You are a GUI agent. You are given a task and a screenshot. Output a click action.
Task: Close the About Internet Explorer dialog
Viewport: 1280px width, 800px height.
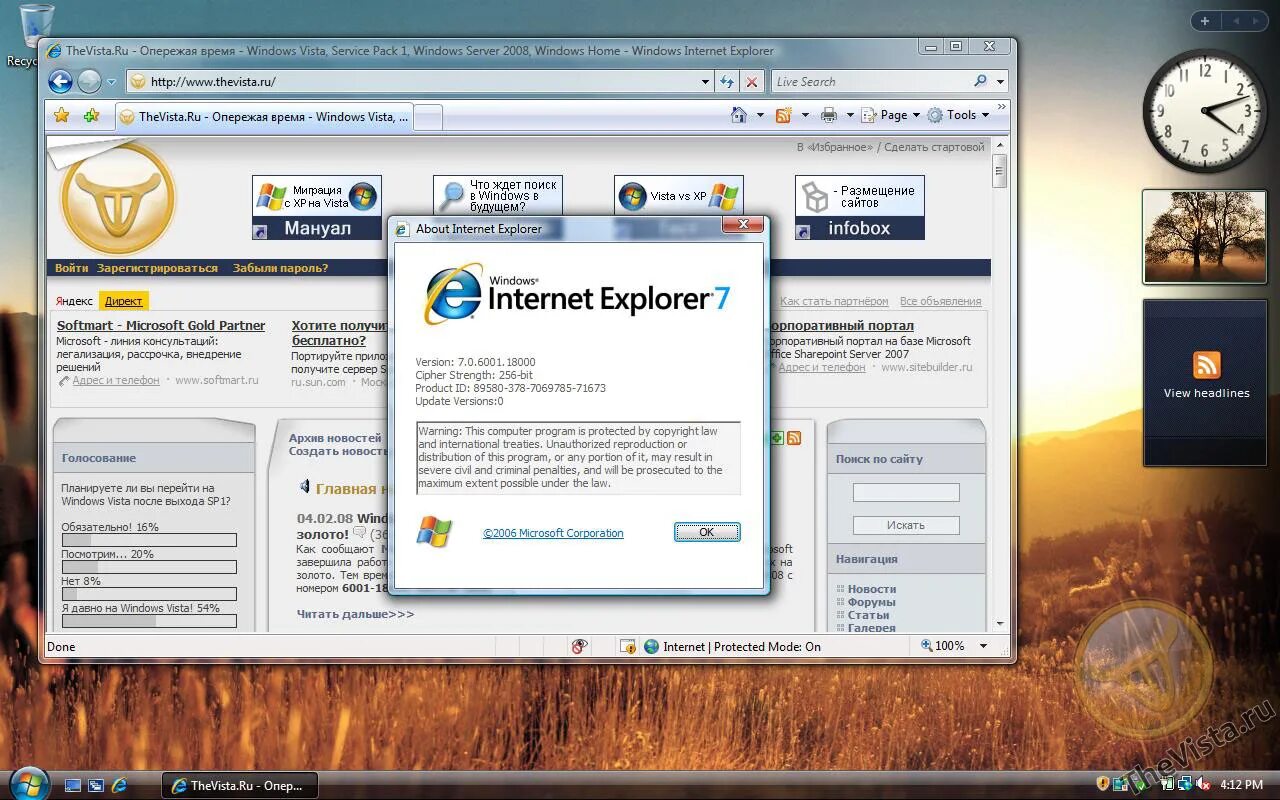(x=743, y=225)
